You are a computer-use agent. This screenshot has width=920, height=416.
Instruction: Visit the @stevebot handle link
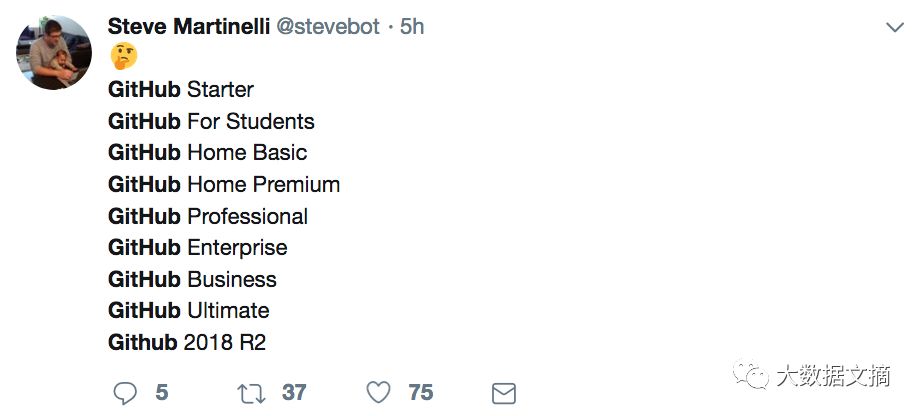tap(328, 26)
